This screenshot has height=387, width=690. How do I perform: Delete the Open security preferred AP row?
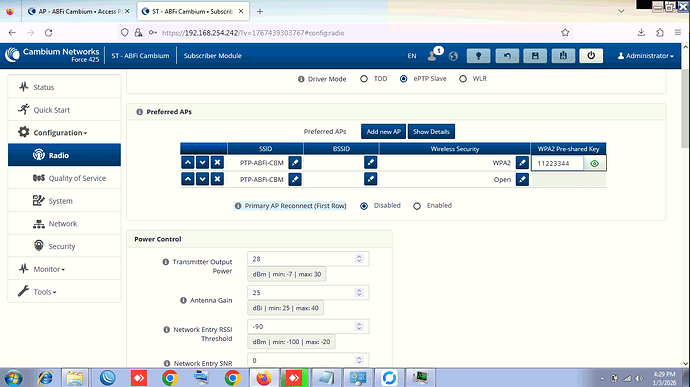pos(217,179)
